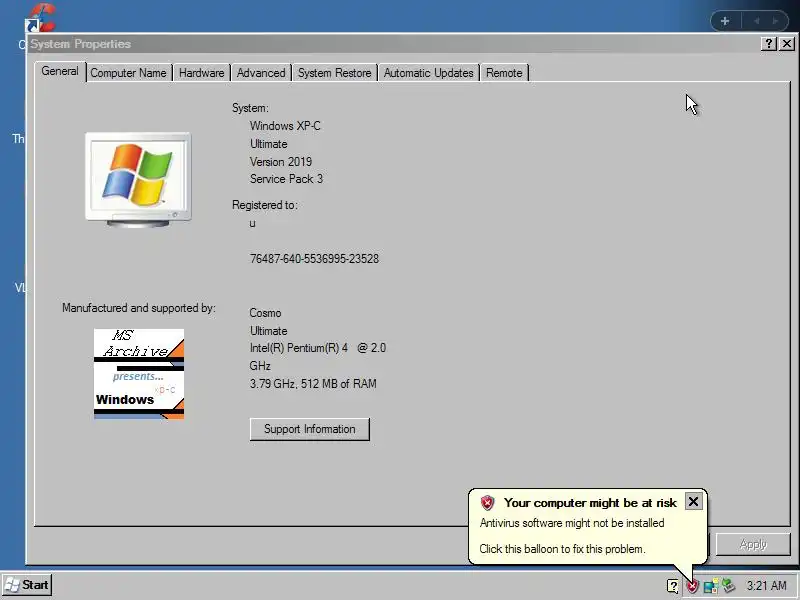Click the red security shield tray icon
Screen dimensions: 800x600
(x=692, y=586)
